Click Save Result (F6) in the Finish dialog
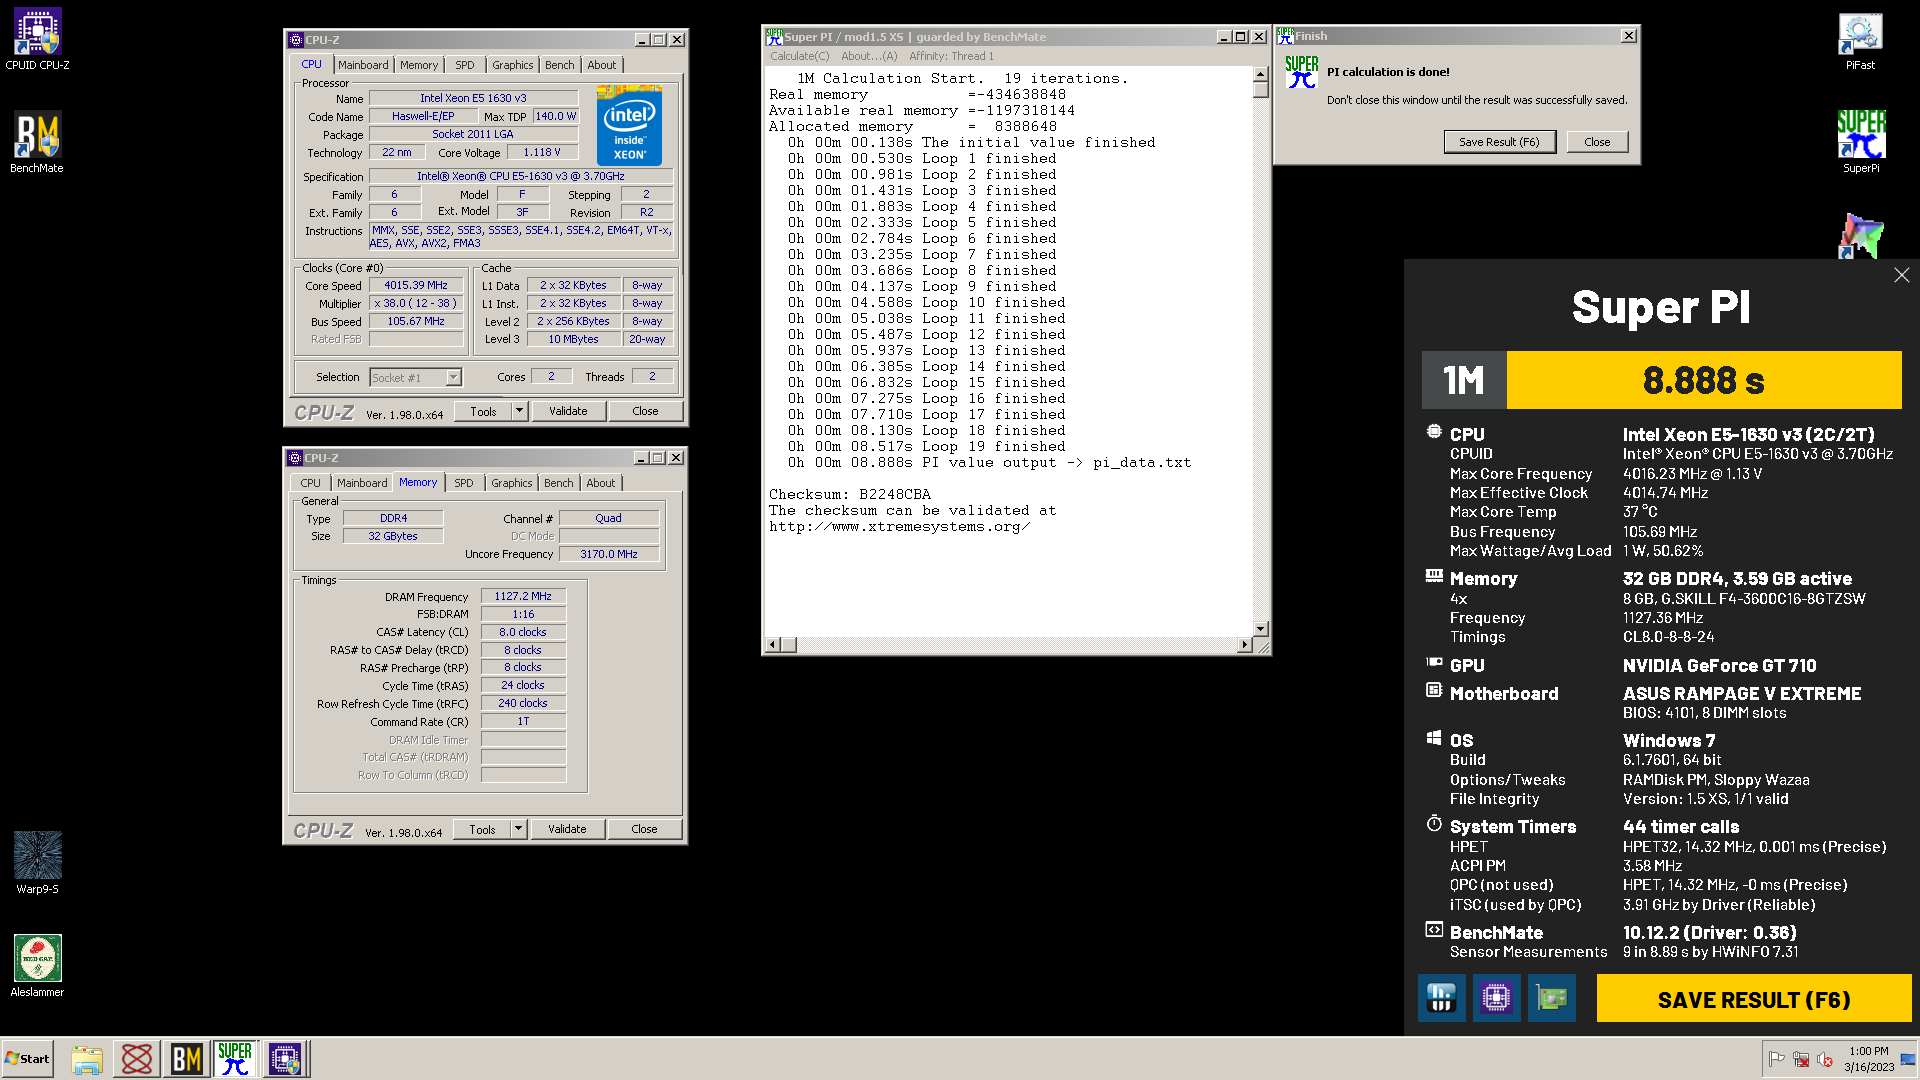1920x1080 pixels. click(1499, 142)
